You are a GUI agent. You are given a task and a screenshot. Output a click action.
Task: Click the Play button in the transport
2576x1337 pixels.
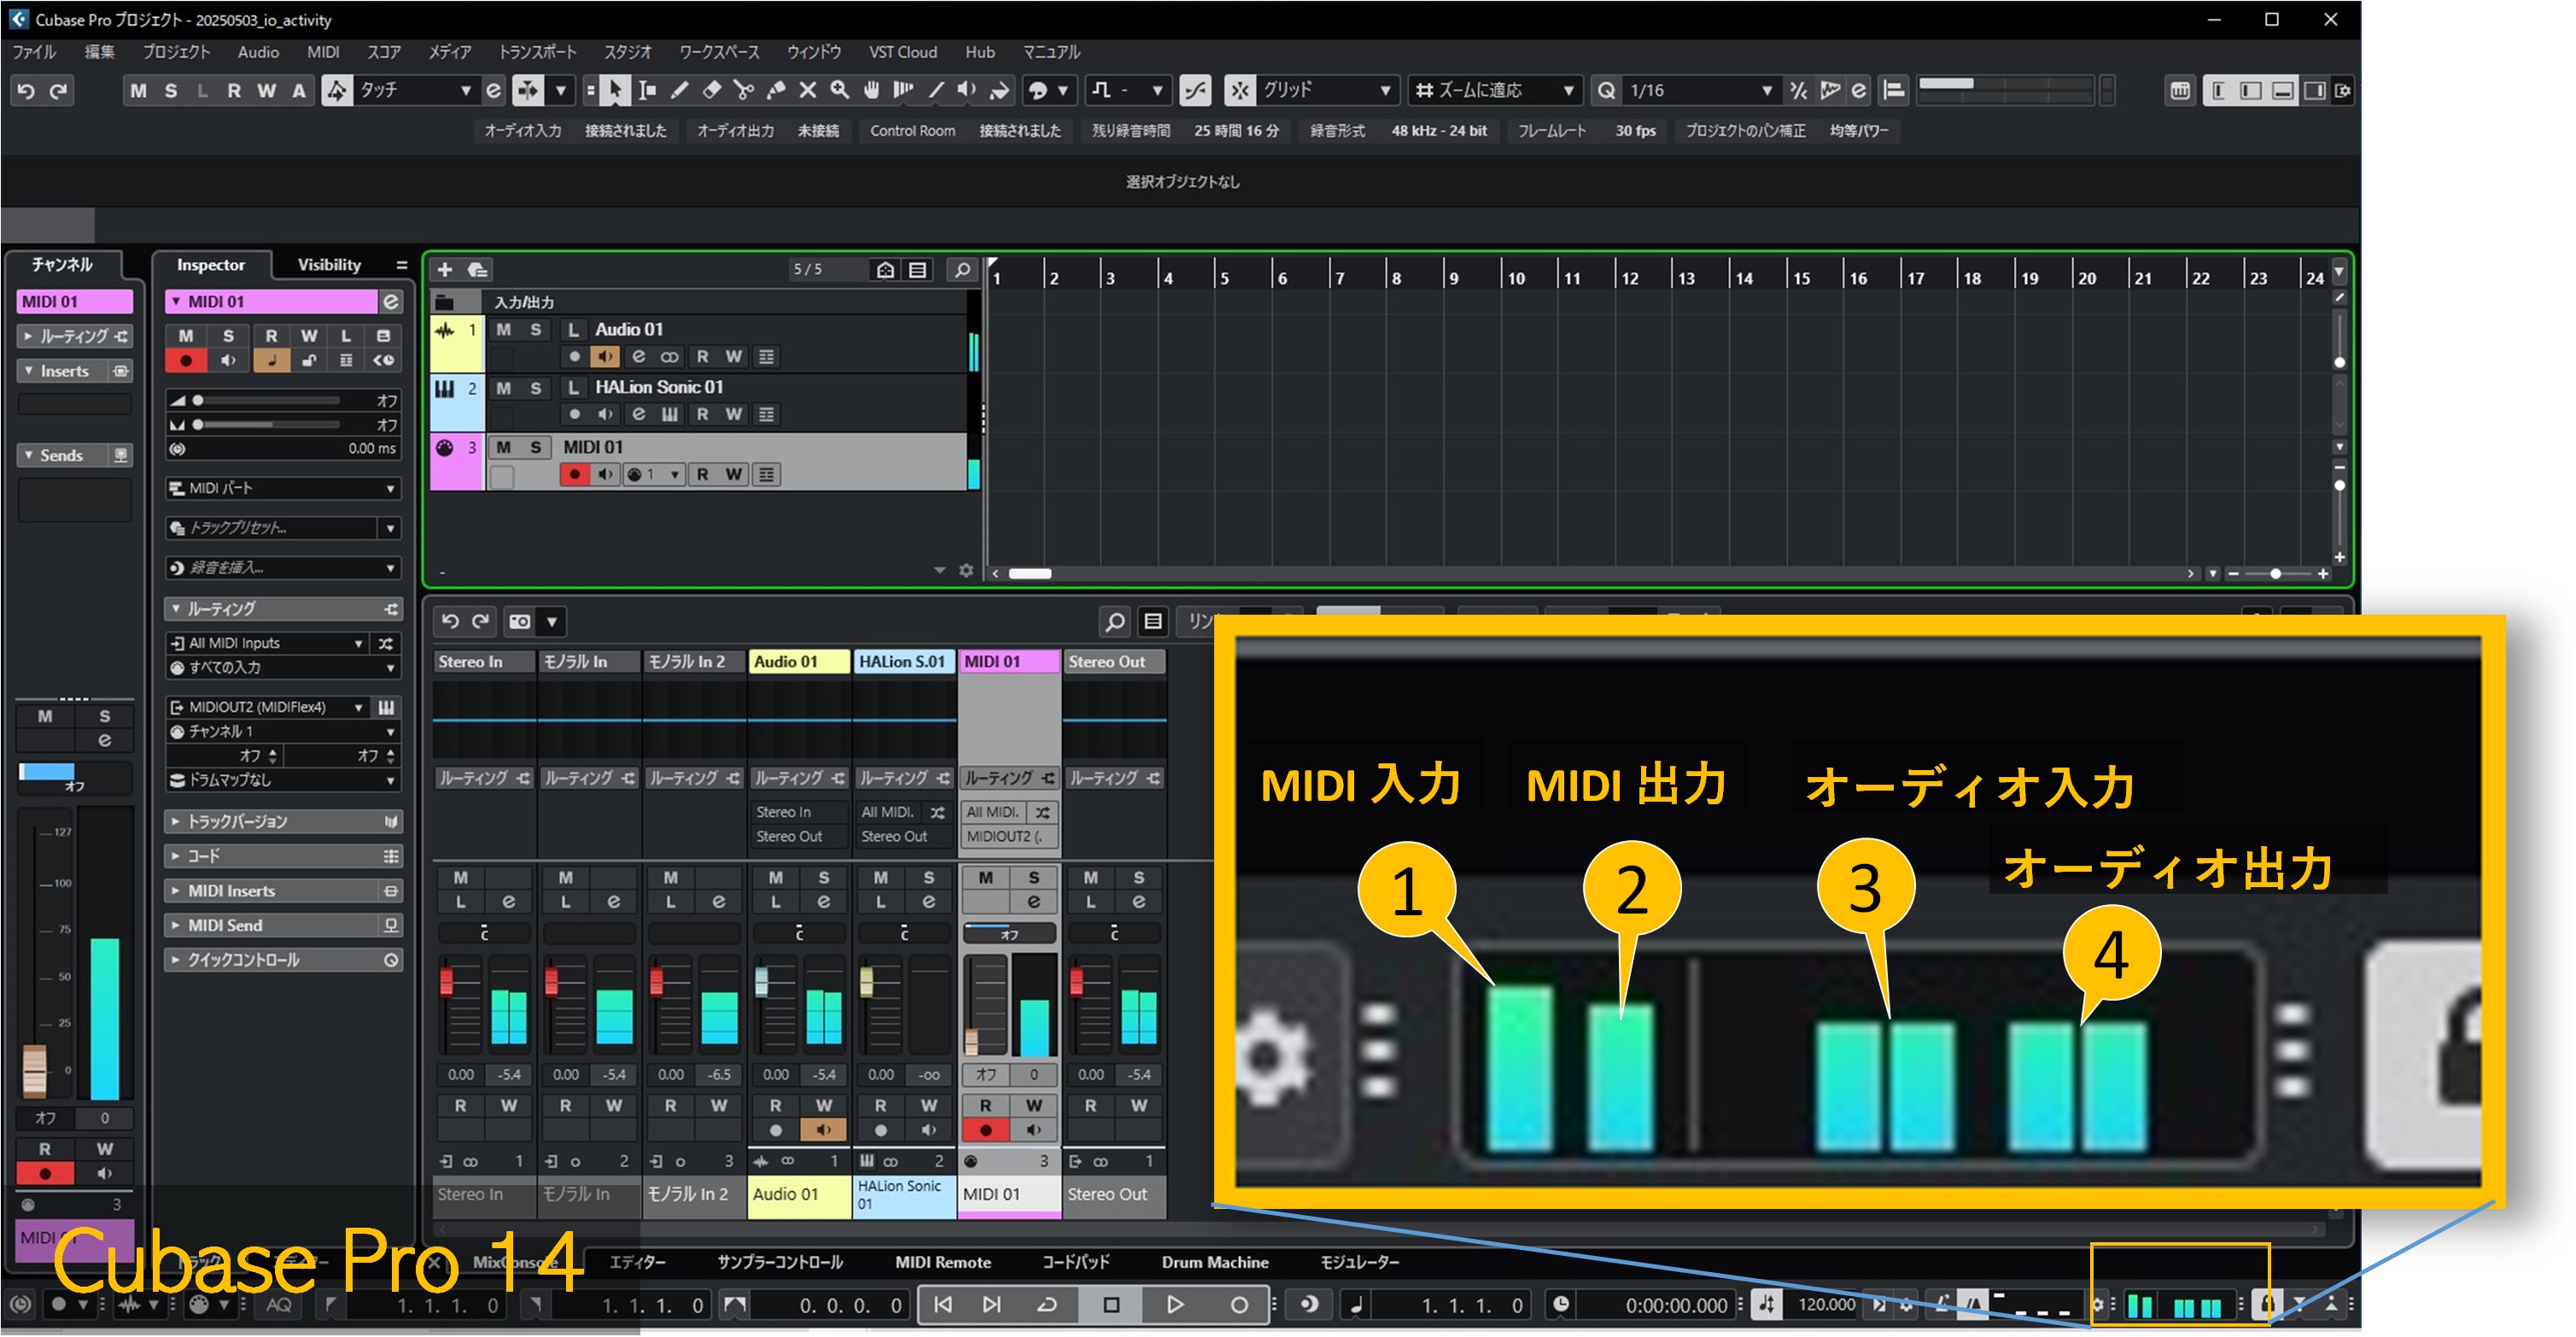tap(1175, 1305)
